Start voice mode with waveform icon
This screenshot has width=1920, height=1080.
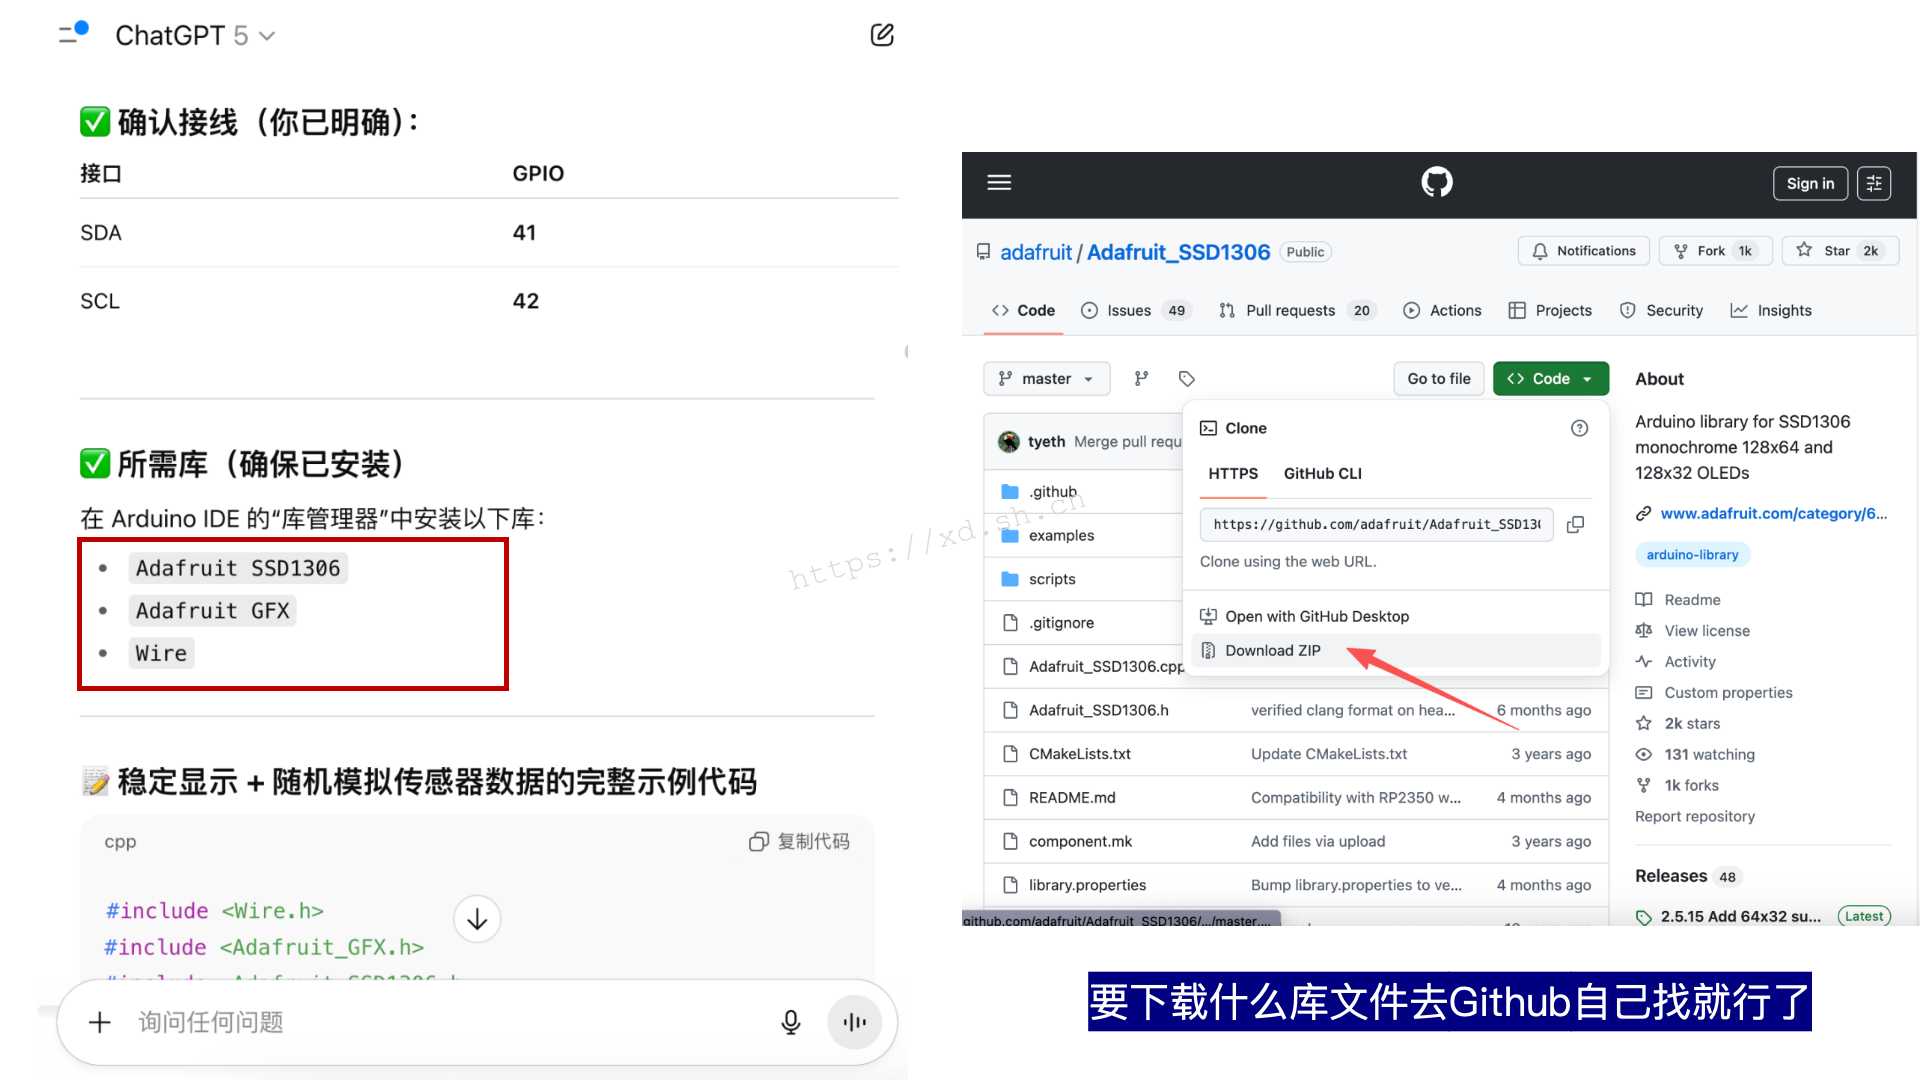tap(854, 1022)
